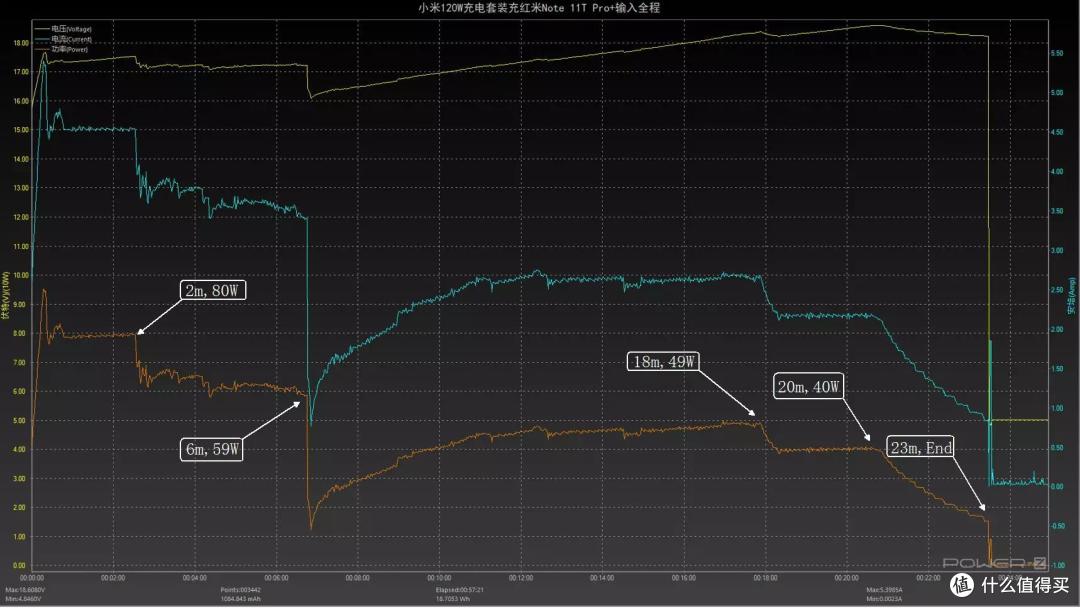Click the 00:02:00 time axis label

click(x=113, y=578)
